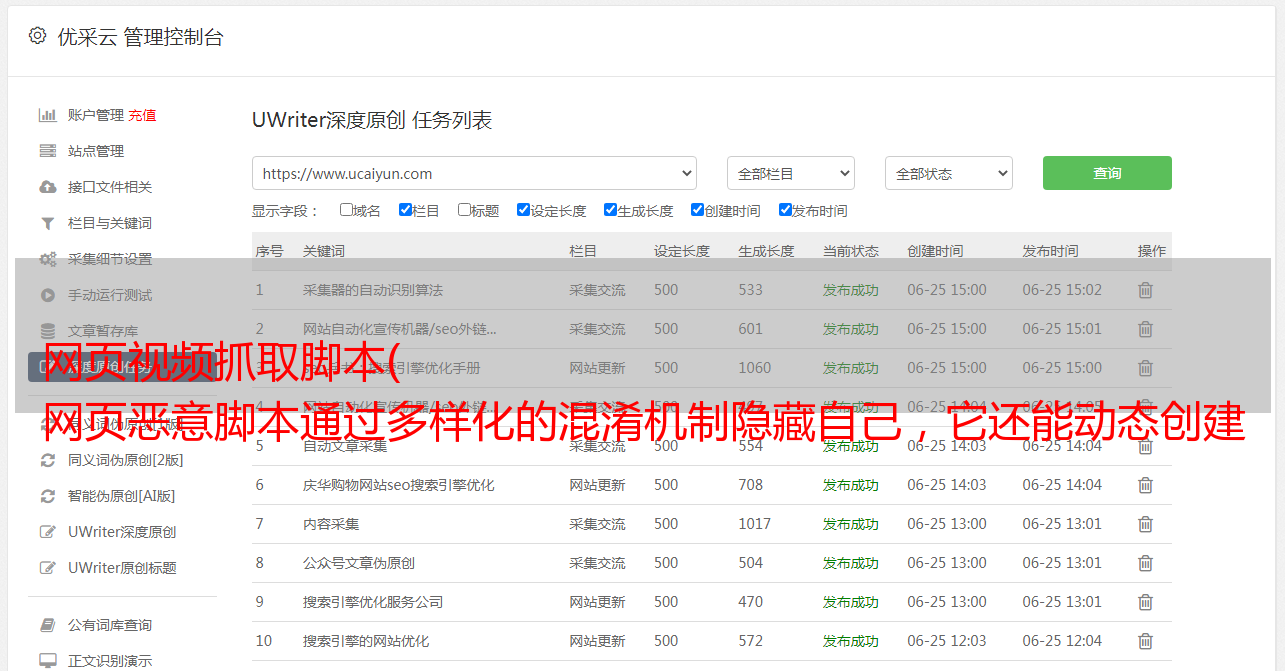Delete row 10 搜索引擎的网站优化
1285x671 pixels.
point(1145,641)
